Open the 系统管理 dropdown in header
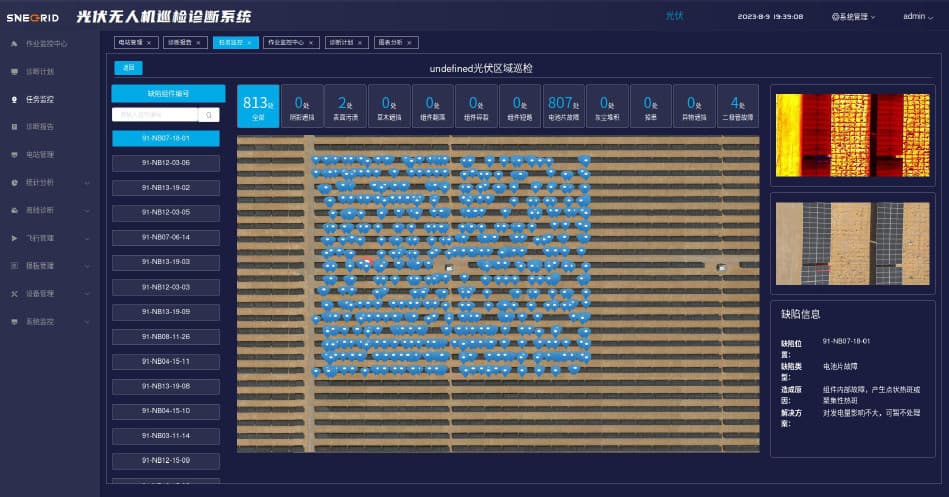949x497 pixels. (852, 17)
